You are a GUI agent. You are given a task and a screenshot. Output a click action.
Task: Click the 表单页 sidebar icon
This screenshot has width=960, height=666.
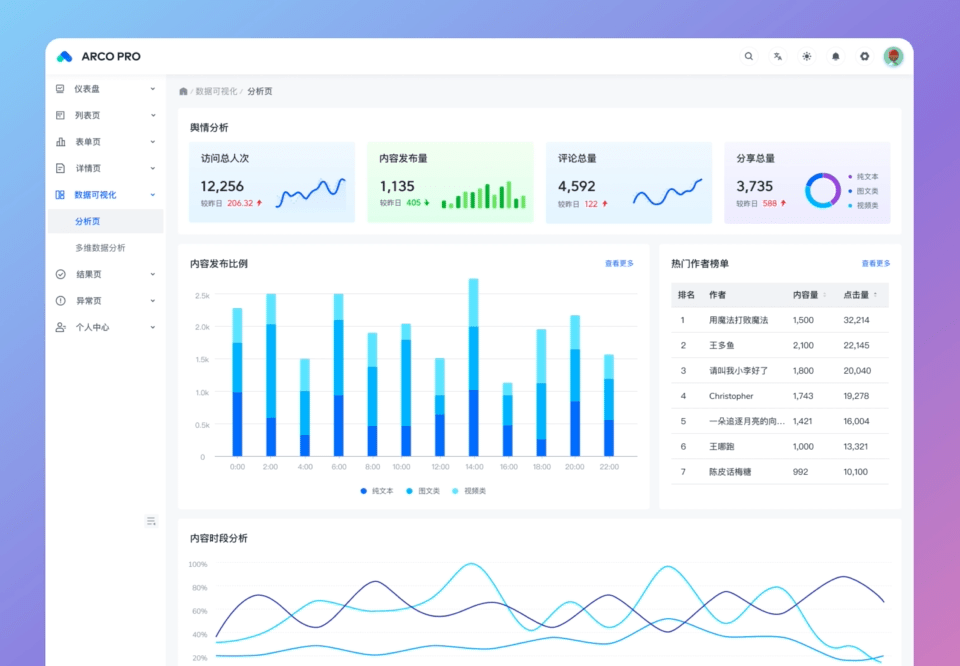coord(60,141)
